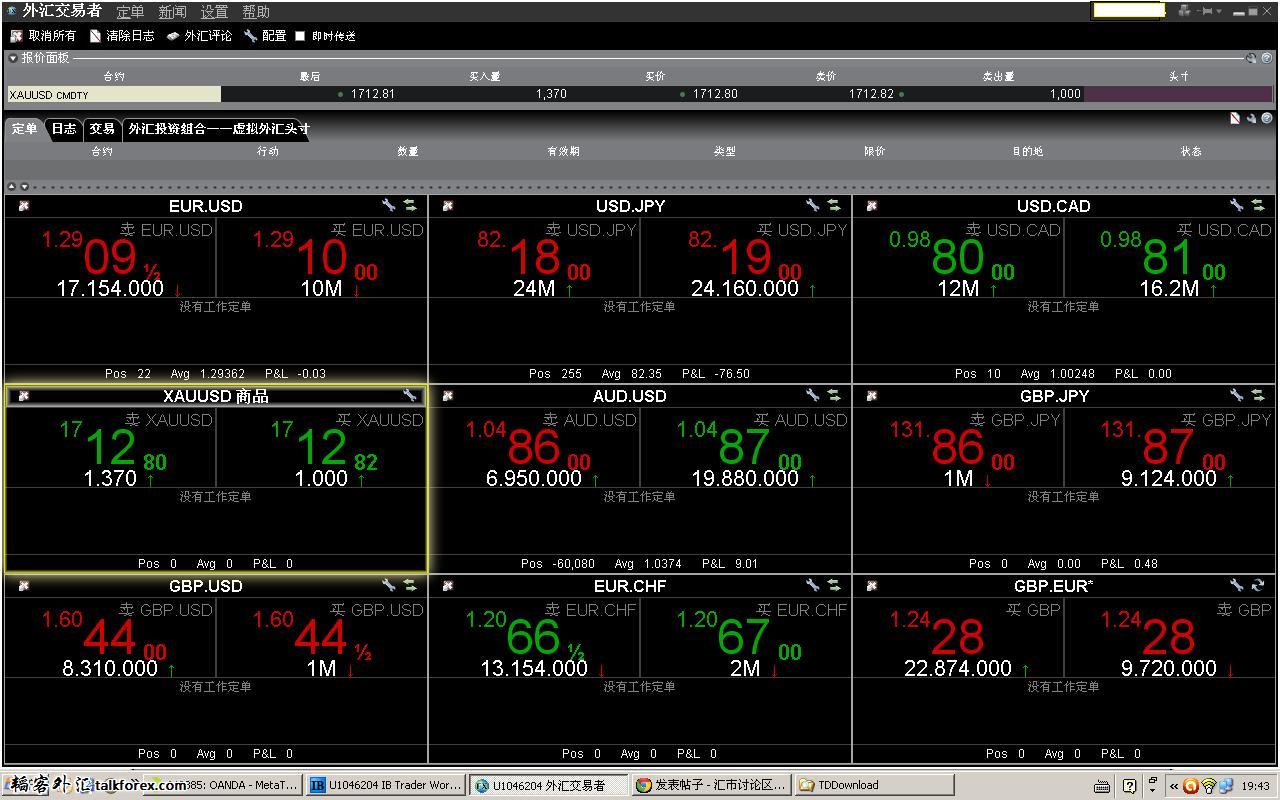Click the yellow search field in title bar
The image size is (1280, 800).
pos(1128,10)
